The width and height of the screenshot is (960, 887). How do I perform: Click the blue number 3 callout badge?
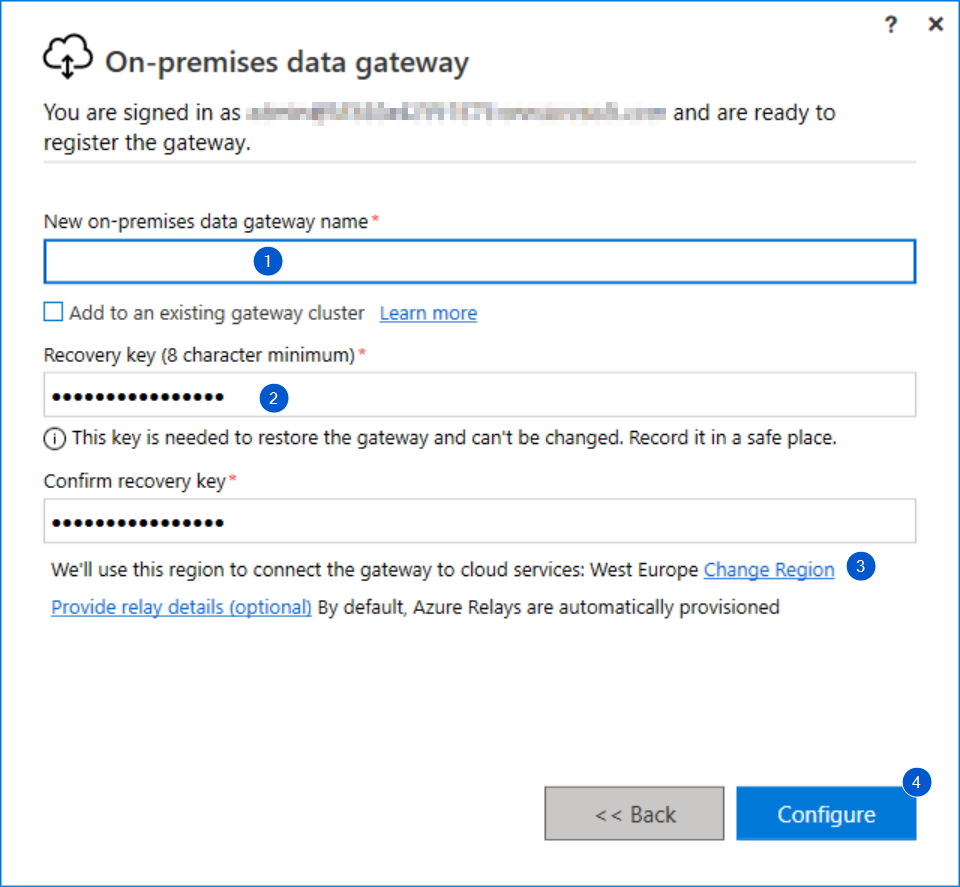point(860,566)
